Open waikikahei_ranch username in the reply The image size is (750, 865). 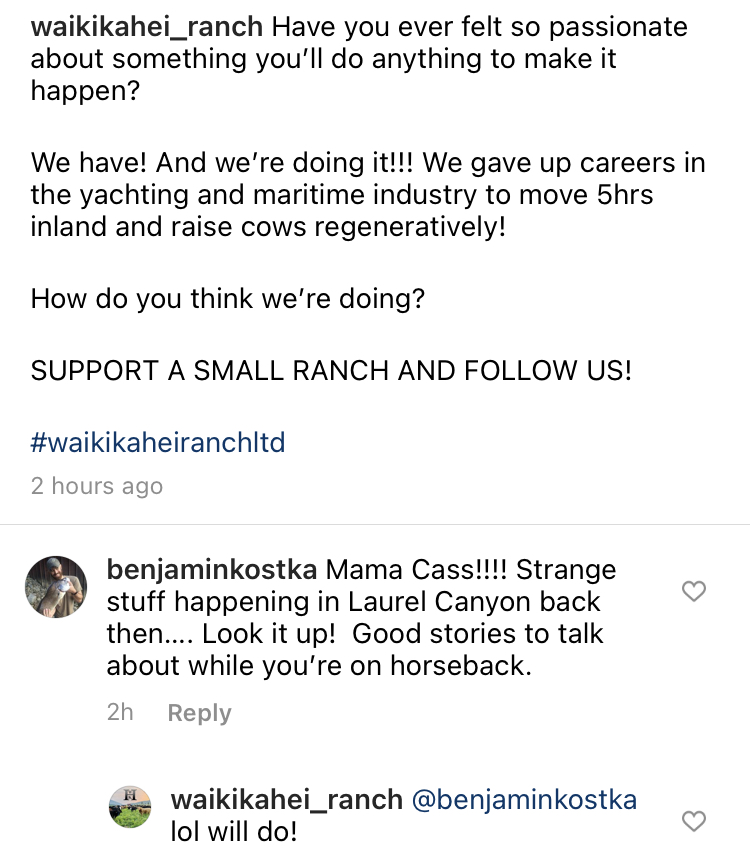coord(287,801)
